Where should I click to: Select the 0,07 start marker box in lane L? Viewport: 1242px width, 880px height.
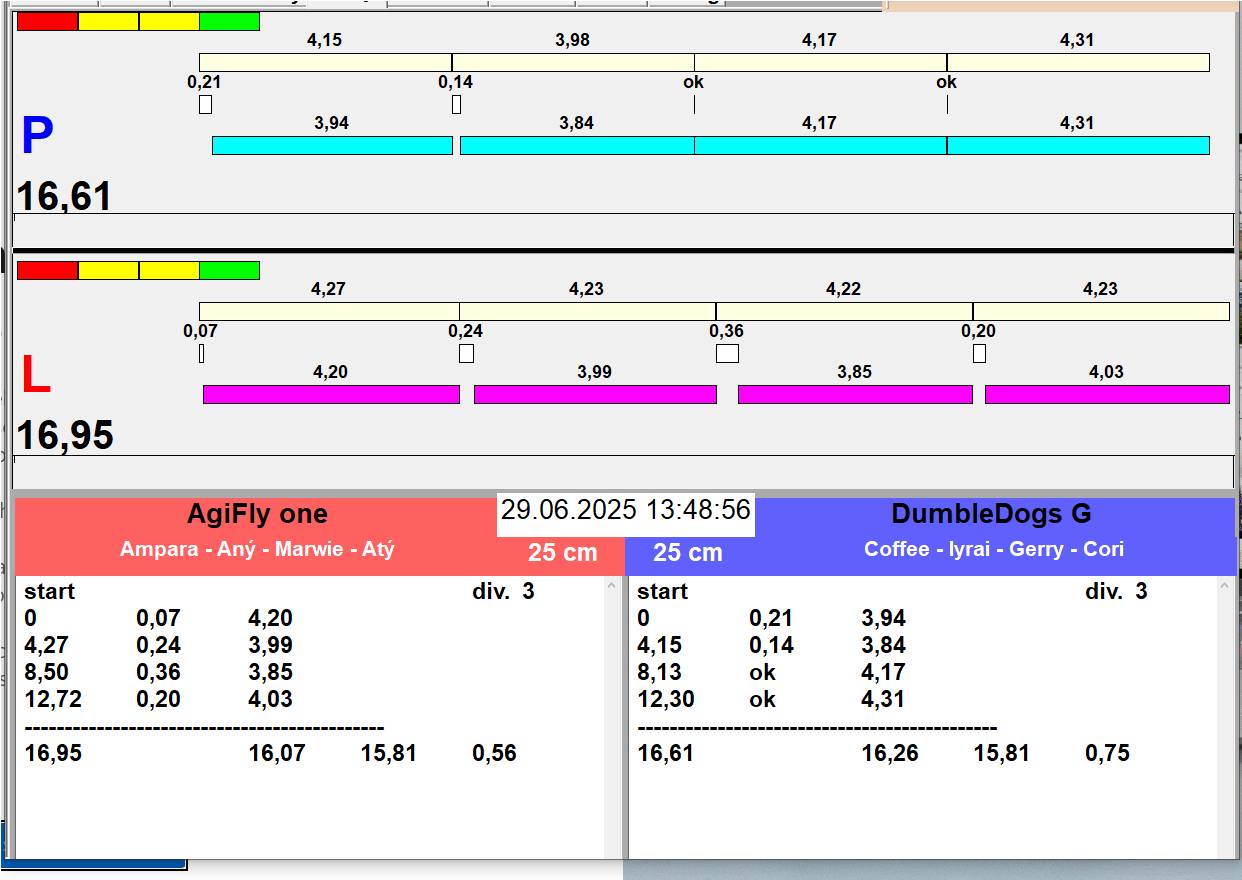[x=201, y=353]
